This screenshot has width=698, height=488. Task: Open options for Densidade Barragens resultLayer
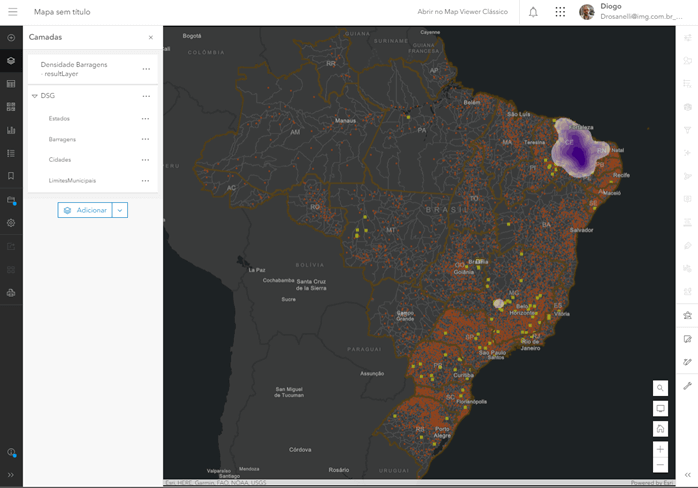click(146, 69)
